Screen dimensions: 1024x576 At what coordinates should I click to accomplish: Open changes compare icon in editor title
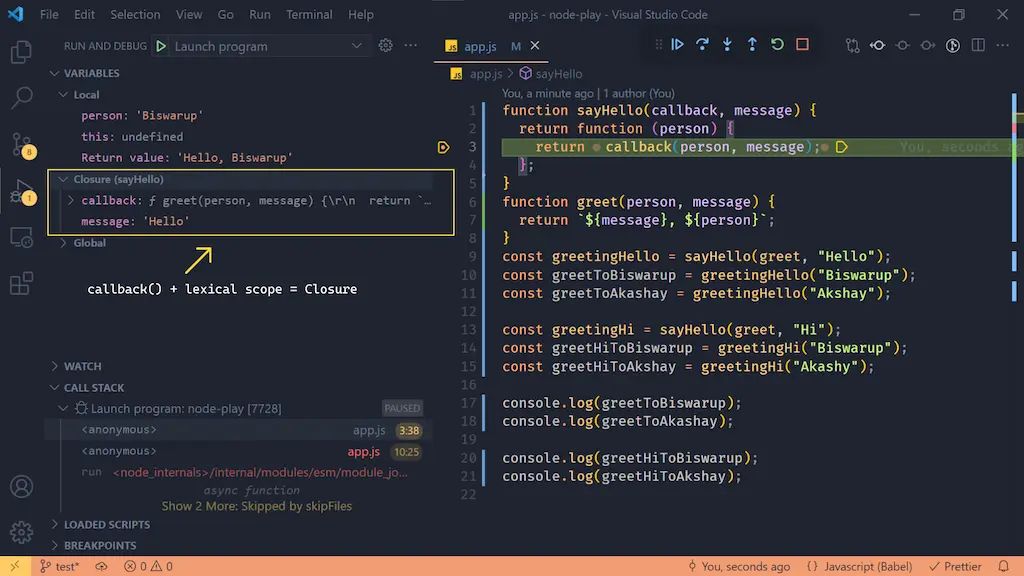[852, 45]
